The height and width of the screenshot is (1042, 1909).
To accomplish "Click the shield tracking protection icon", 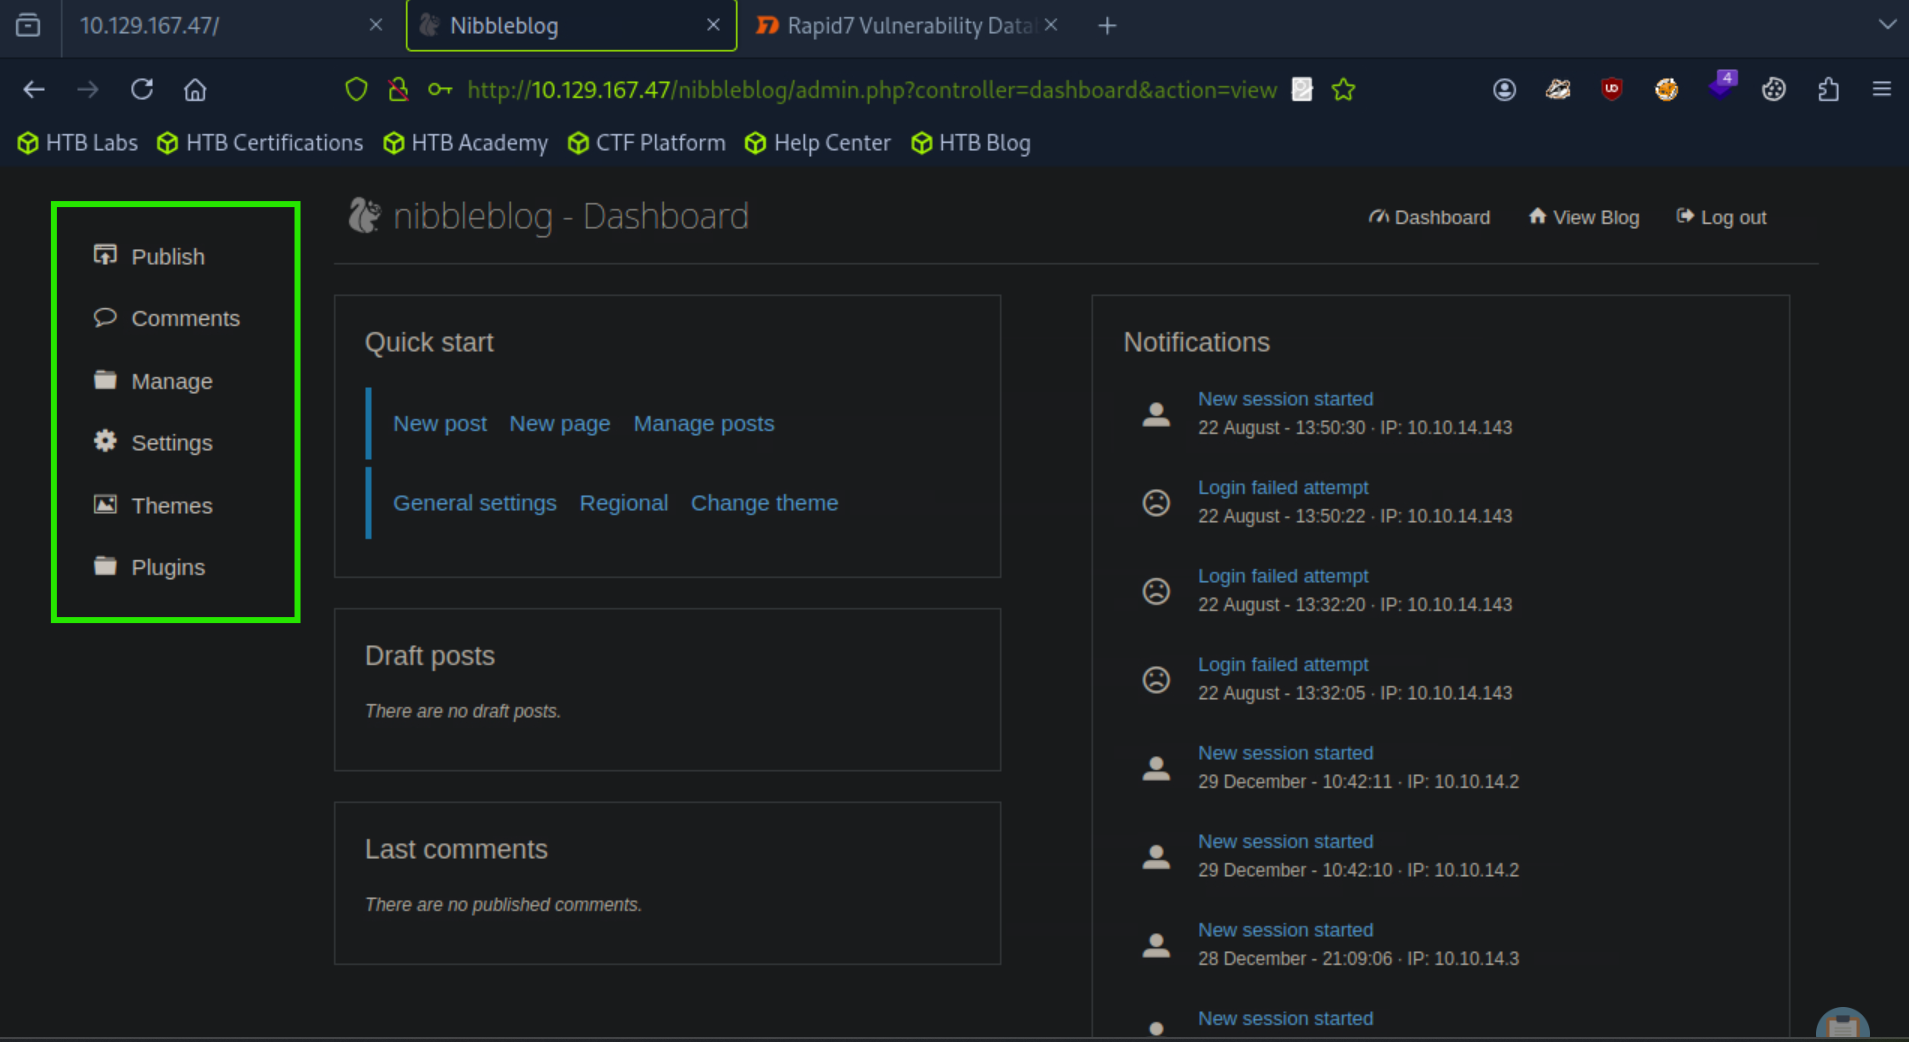I will tap(356, 89).
